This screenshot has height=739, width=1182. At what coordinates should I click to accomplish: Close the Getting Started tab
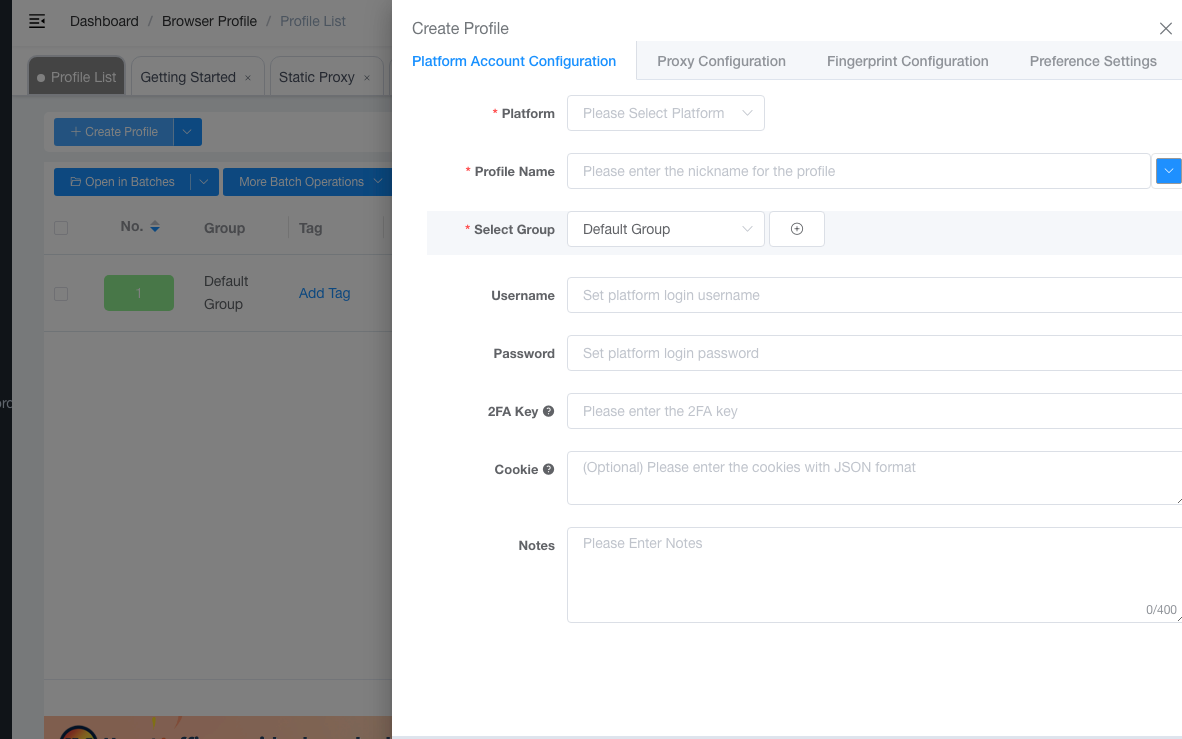248,78
